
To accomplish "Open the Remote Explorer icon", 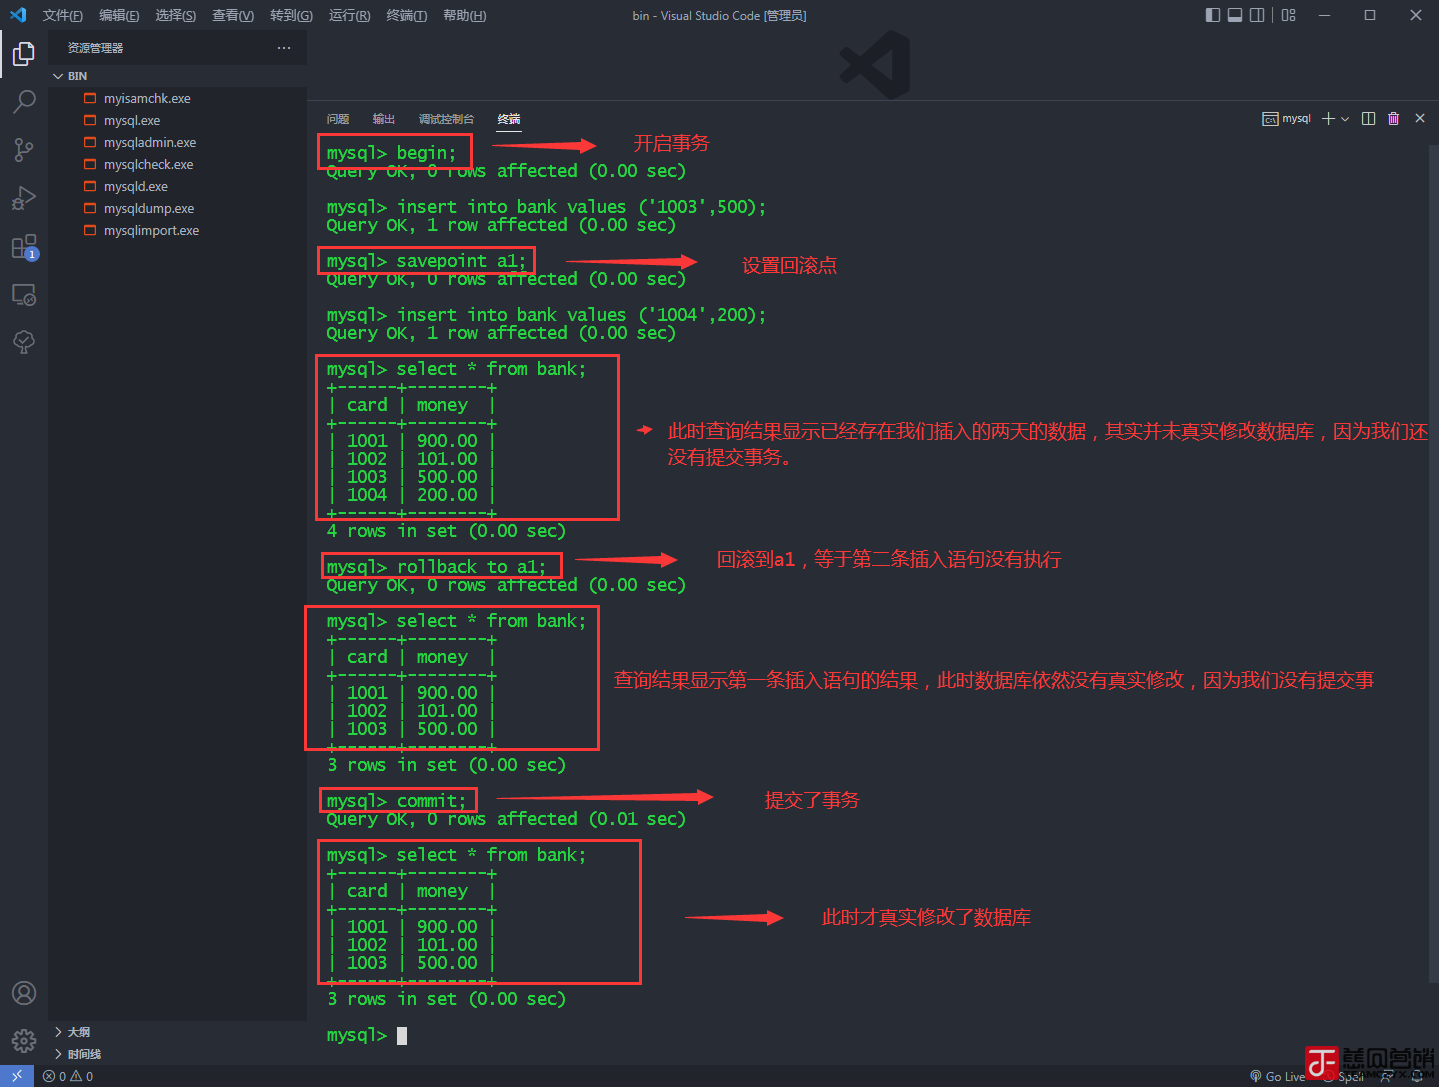I will click(24, 295).
